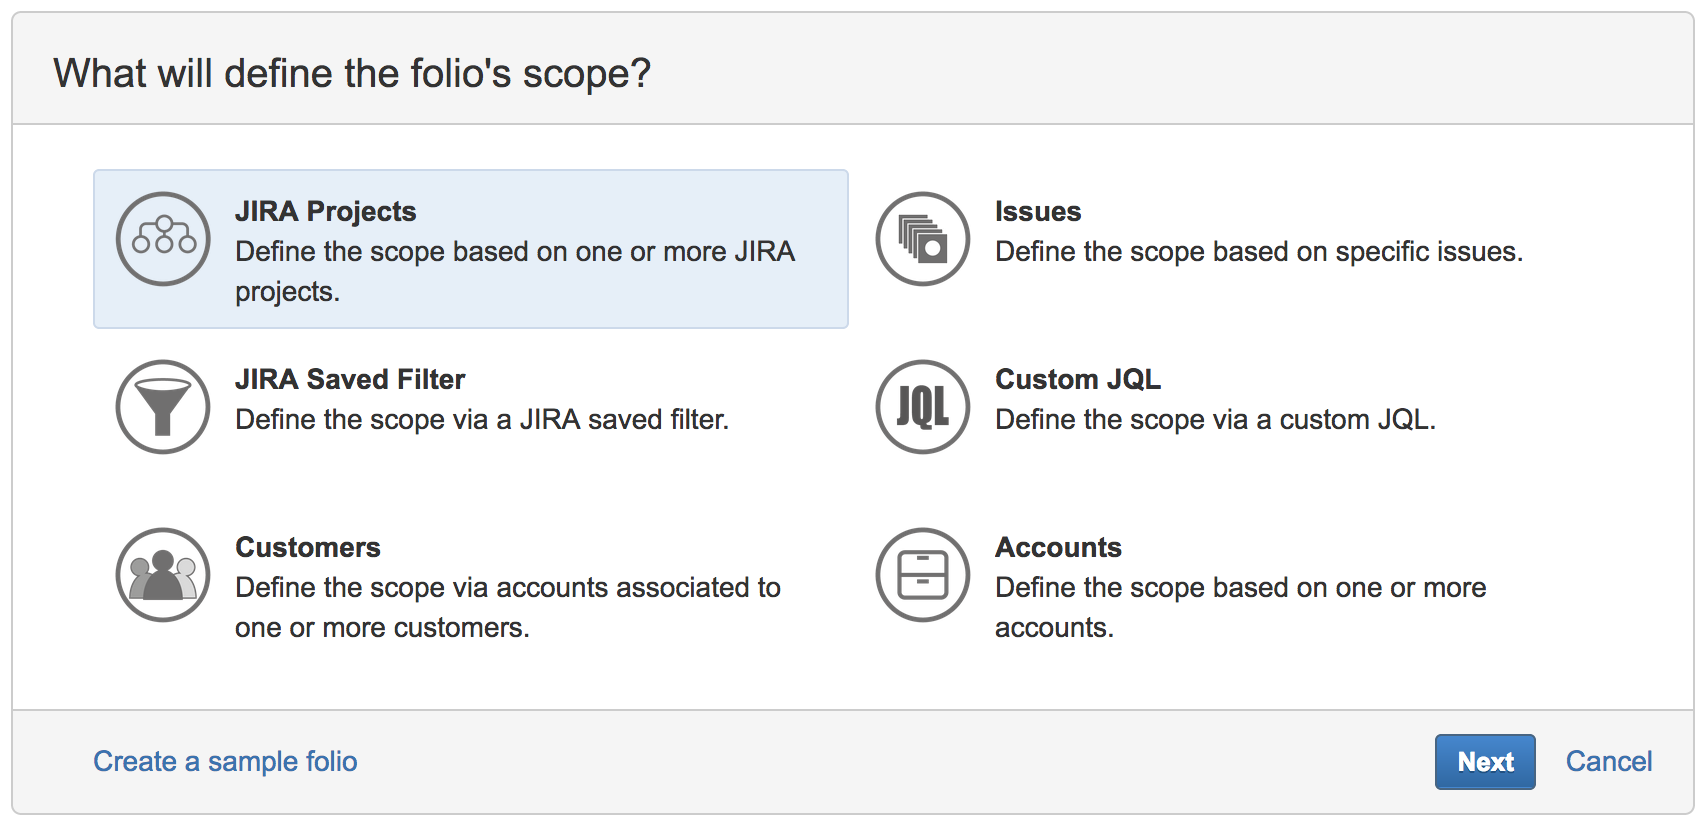Image resolution: width=1706 pixels, height=830 pixels.
Task: Click the JIRA Projects heading text
Action: click(325, 211)
